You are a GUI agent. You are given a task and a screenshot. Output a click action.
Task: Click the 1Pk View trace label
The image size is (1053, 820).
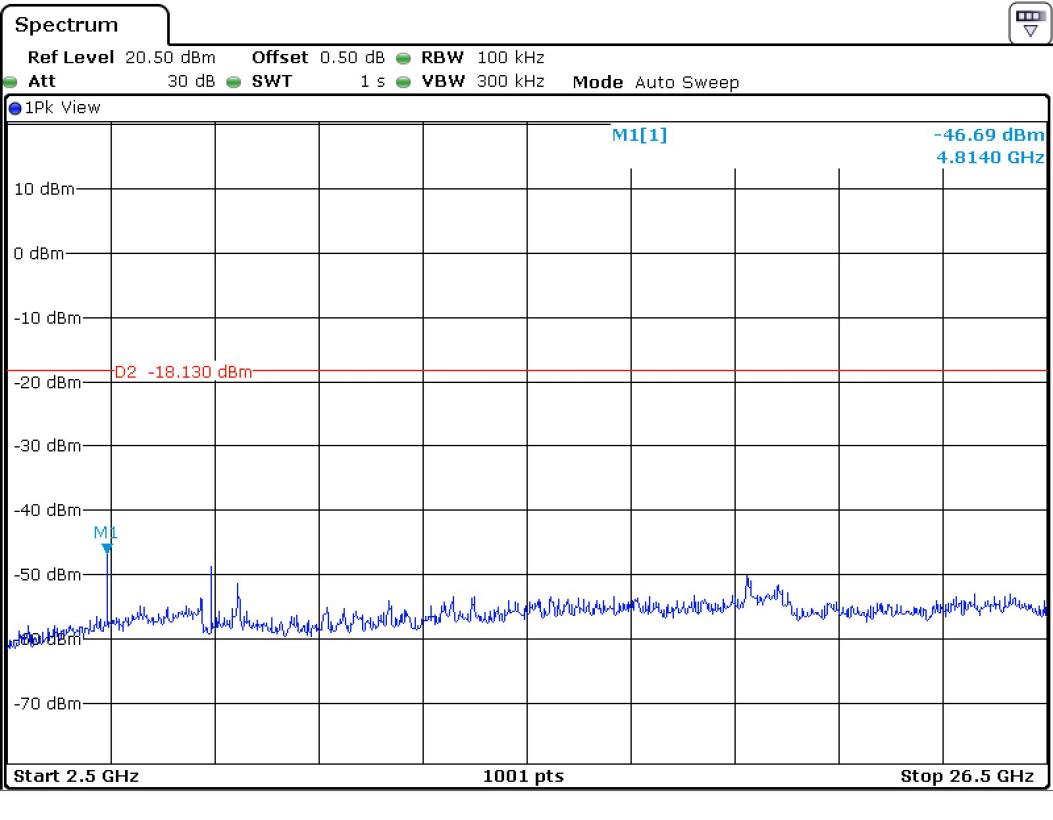click(62, 108)
